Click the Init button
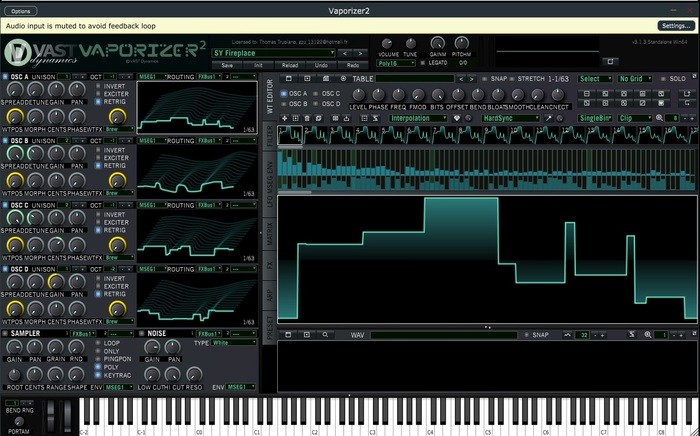The image size is (700, 436). [x=258, y=65]
